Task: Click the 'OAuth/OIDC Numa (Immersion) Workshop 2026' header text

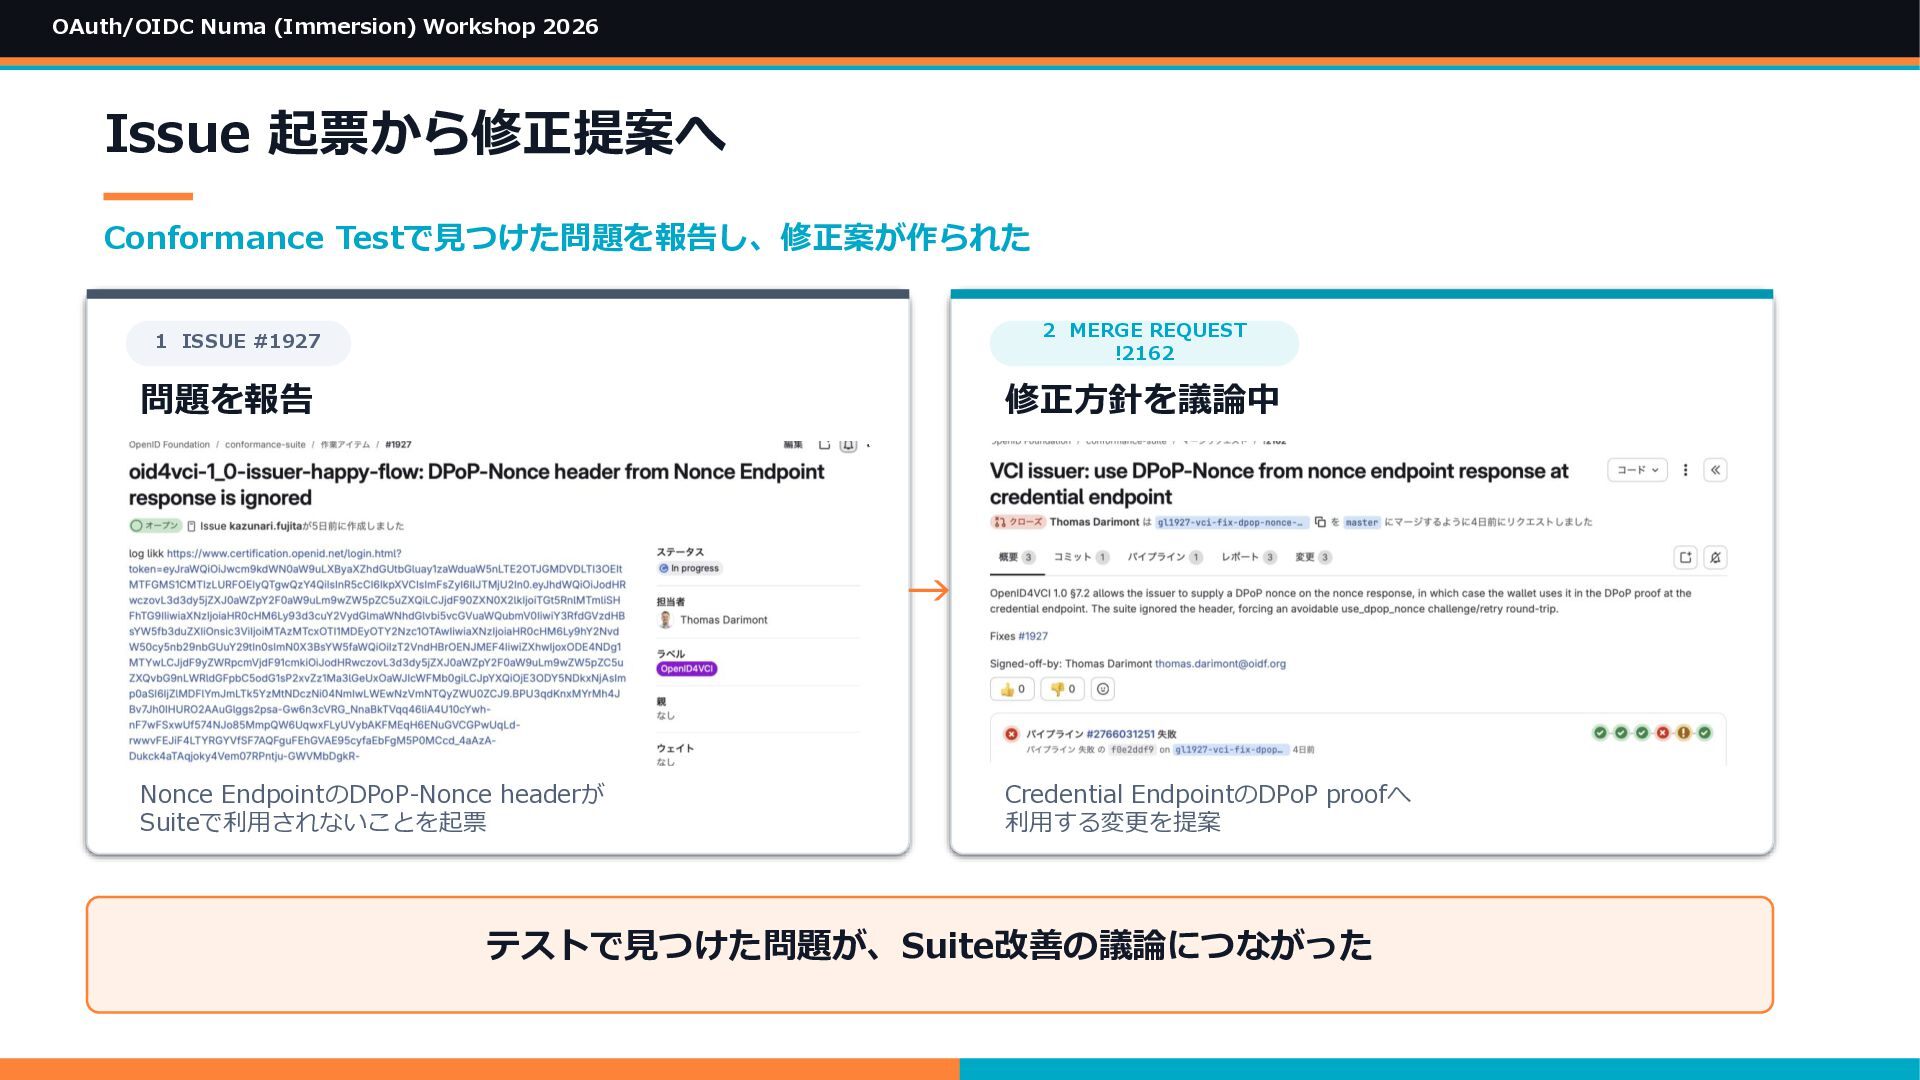Action: click(325, 27)
